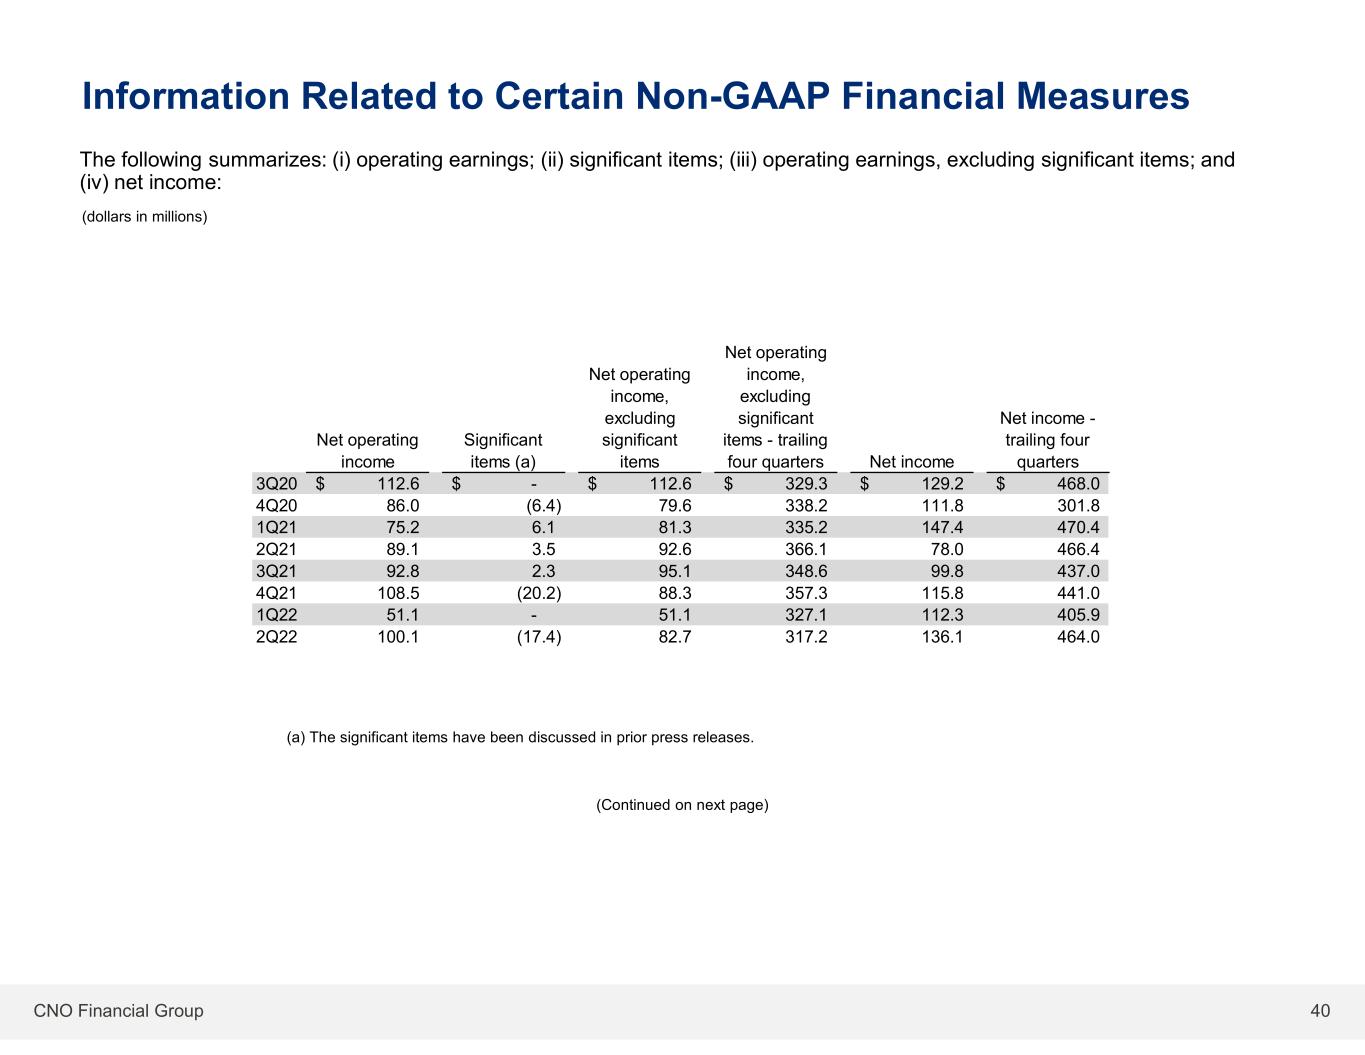The height and width of the screenshot is (1055, 1365).
Task: Click the '(Continued on next page)' text
Action: (x=682, y=805)
